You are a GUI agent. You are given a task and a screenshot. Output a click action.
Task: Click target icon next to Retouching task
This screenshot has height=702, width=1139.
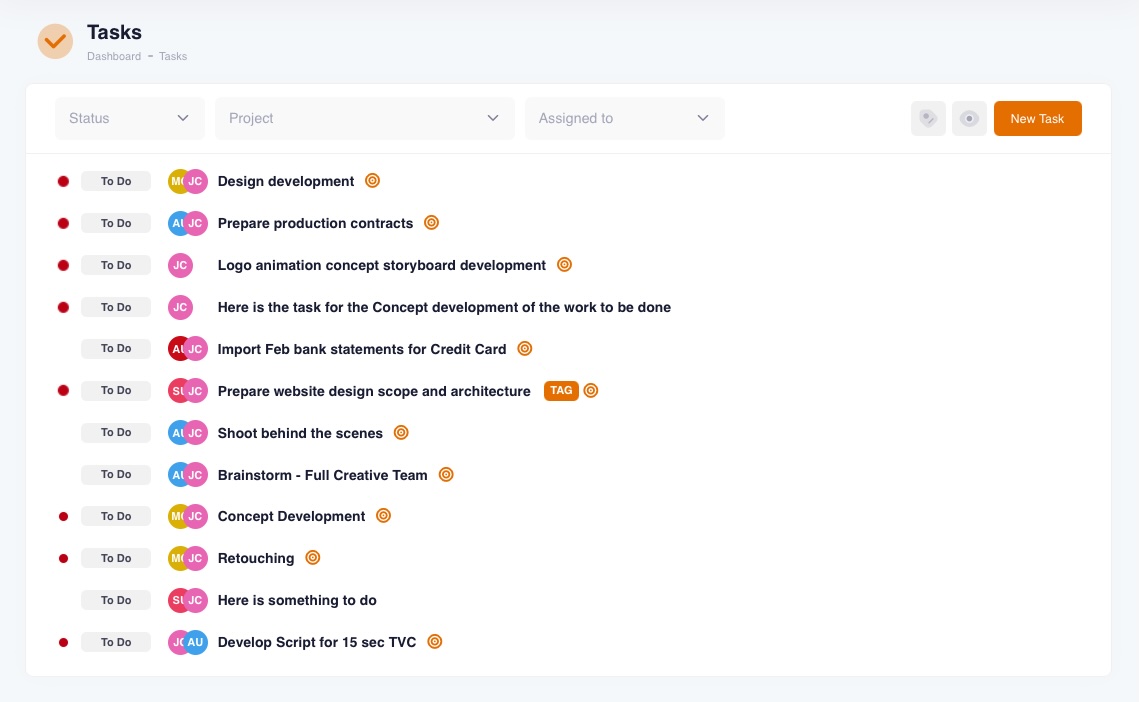312,558
